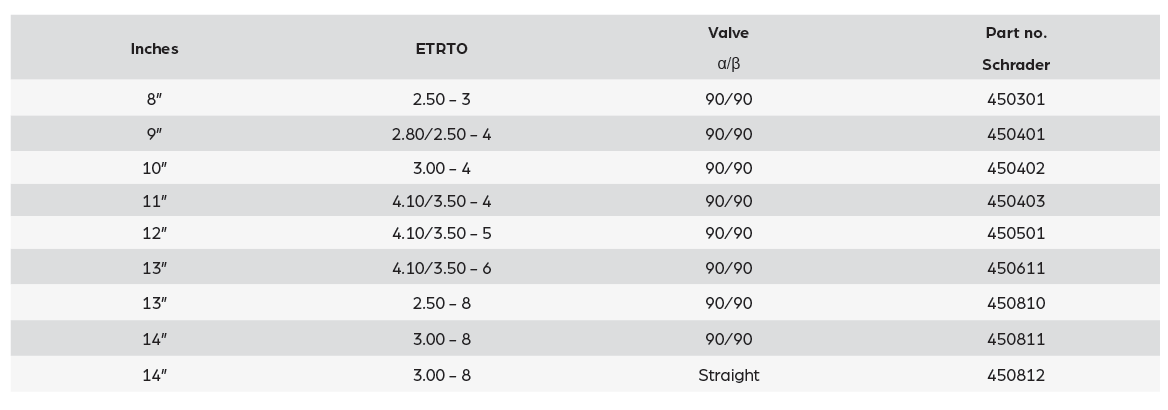1168x410 pixels.
Task: Click the 4.10/3.50 – 6 ETRTO cell
Action: coord(441,268)
